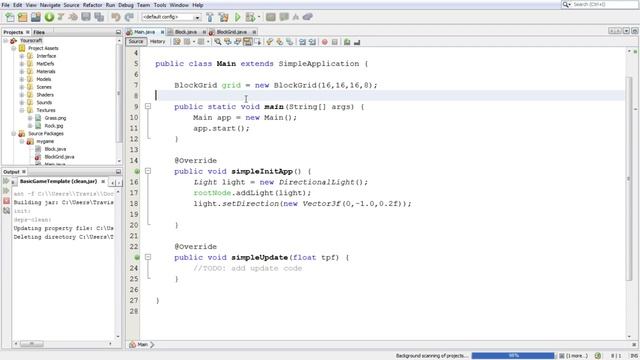Expand the Shaders folder node
640x360 pixels.
tap(22, 95)
